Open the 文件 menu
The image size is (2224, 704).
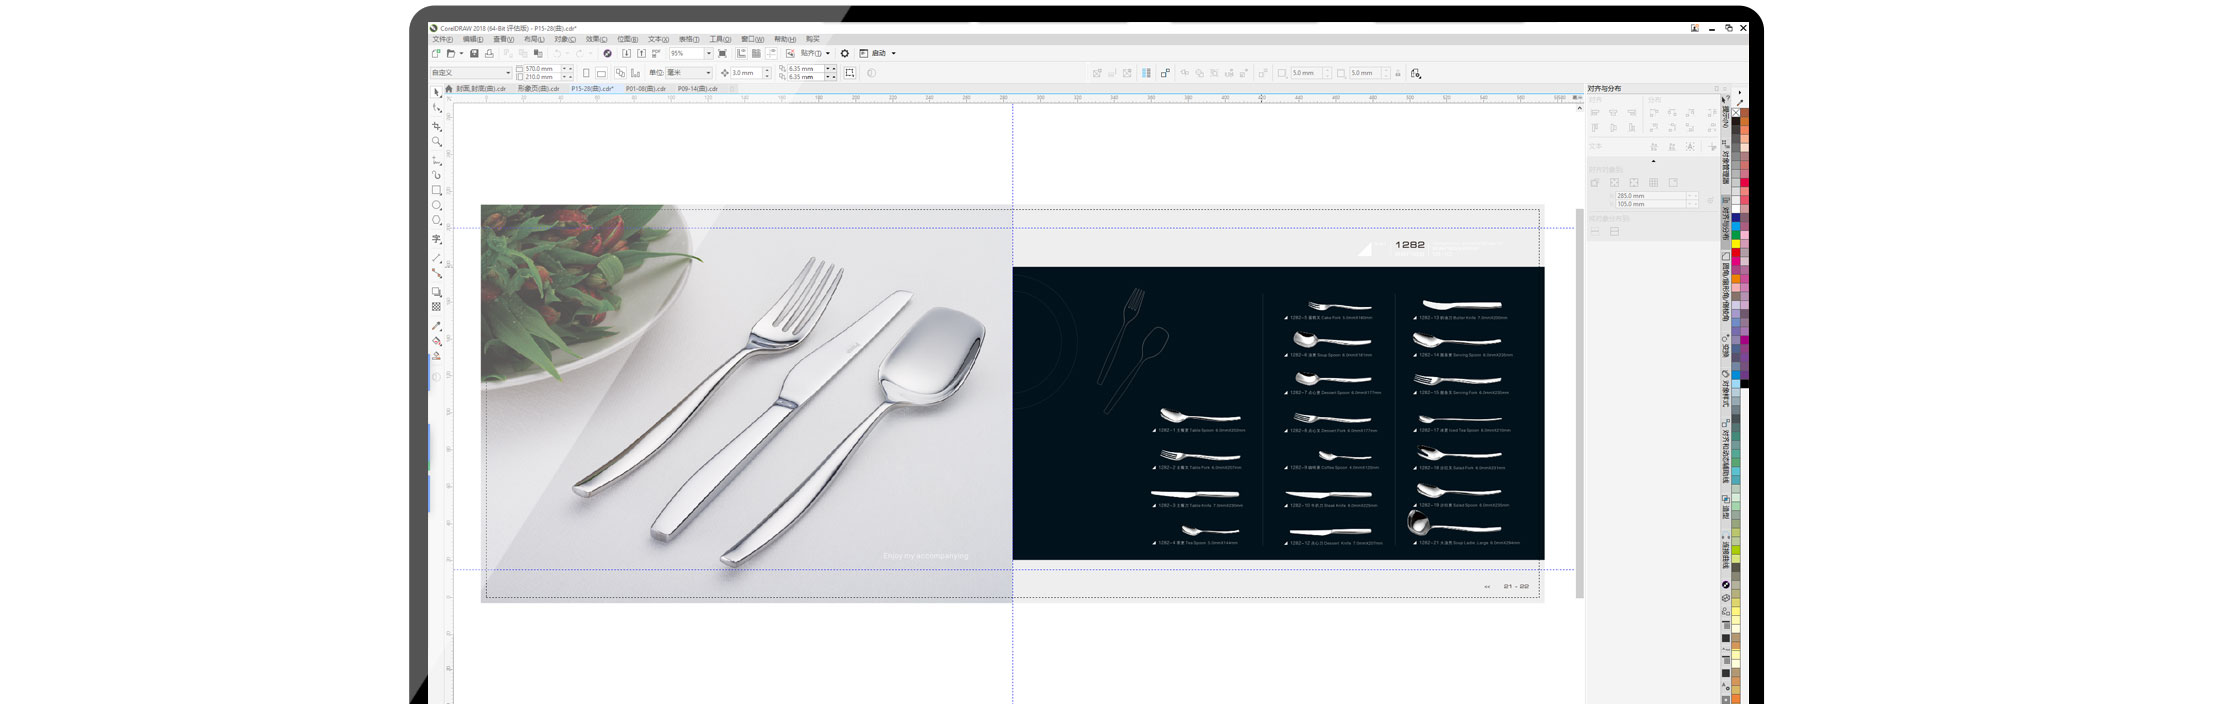(x=442, y=39)
